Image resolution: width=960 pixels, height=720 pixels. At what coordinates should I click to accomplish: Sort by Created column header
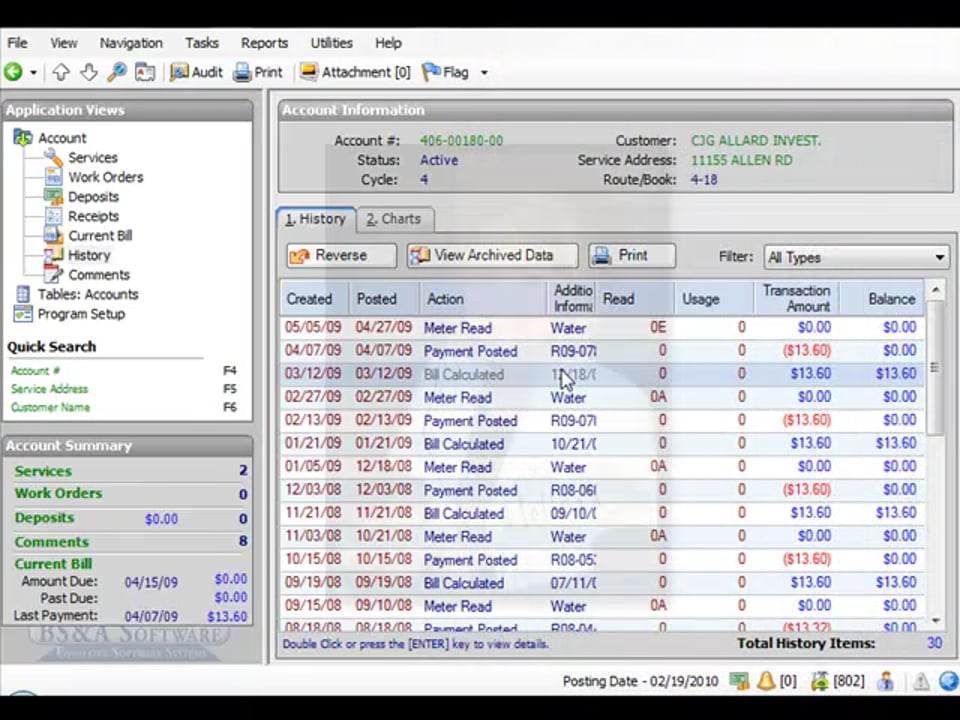pos(315,299)
